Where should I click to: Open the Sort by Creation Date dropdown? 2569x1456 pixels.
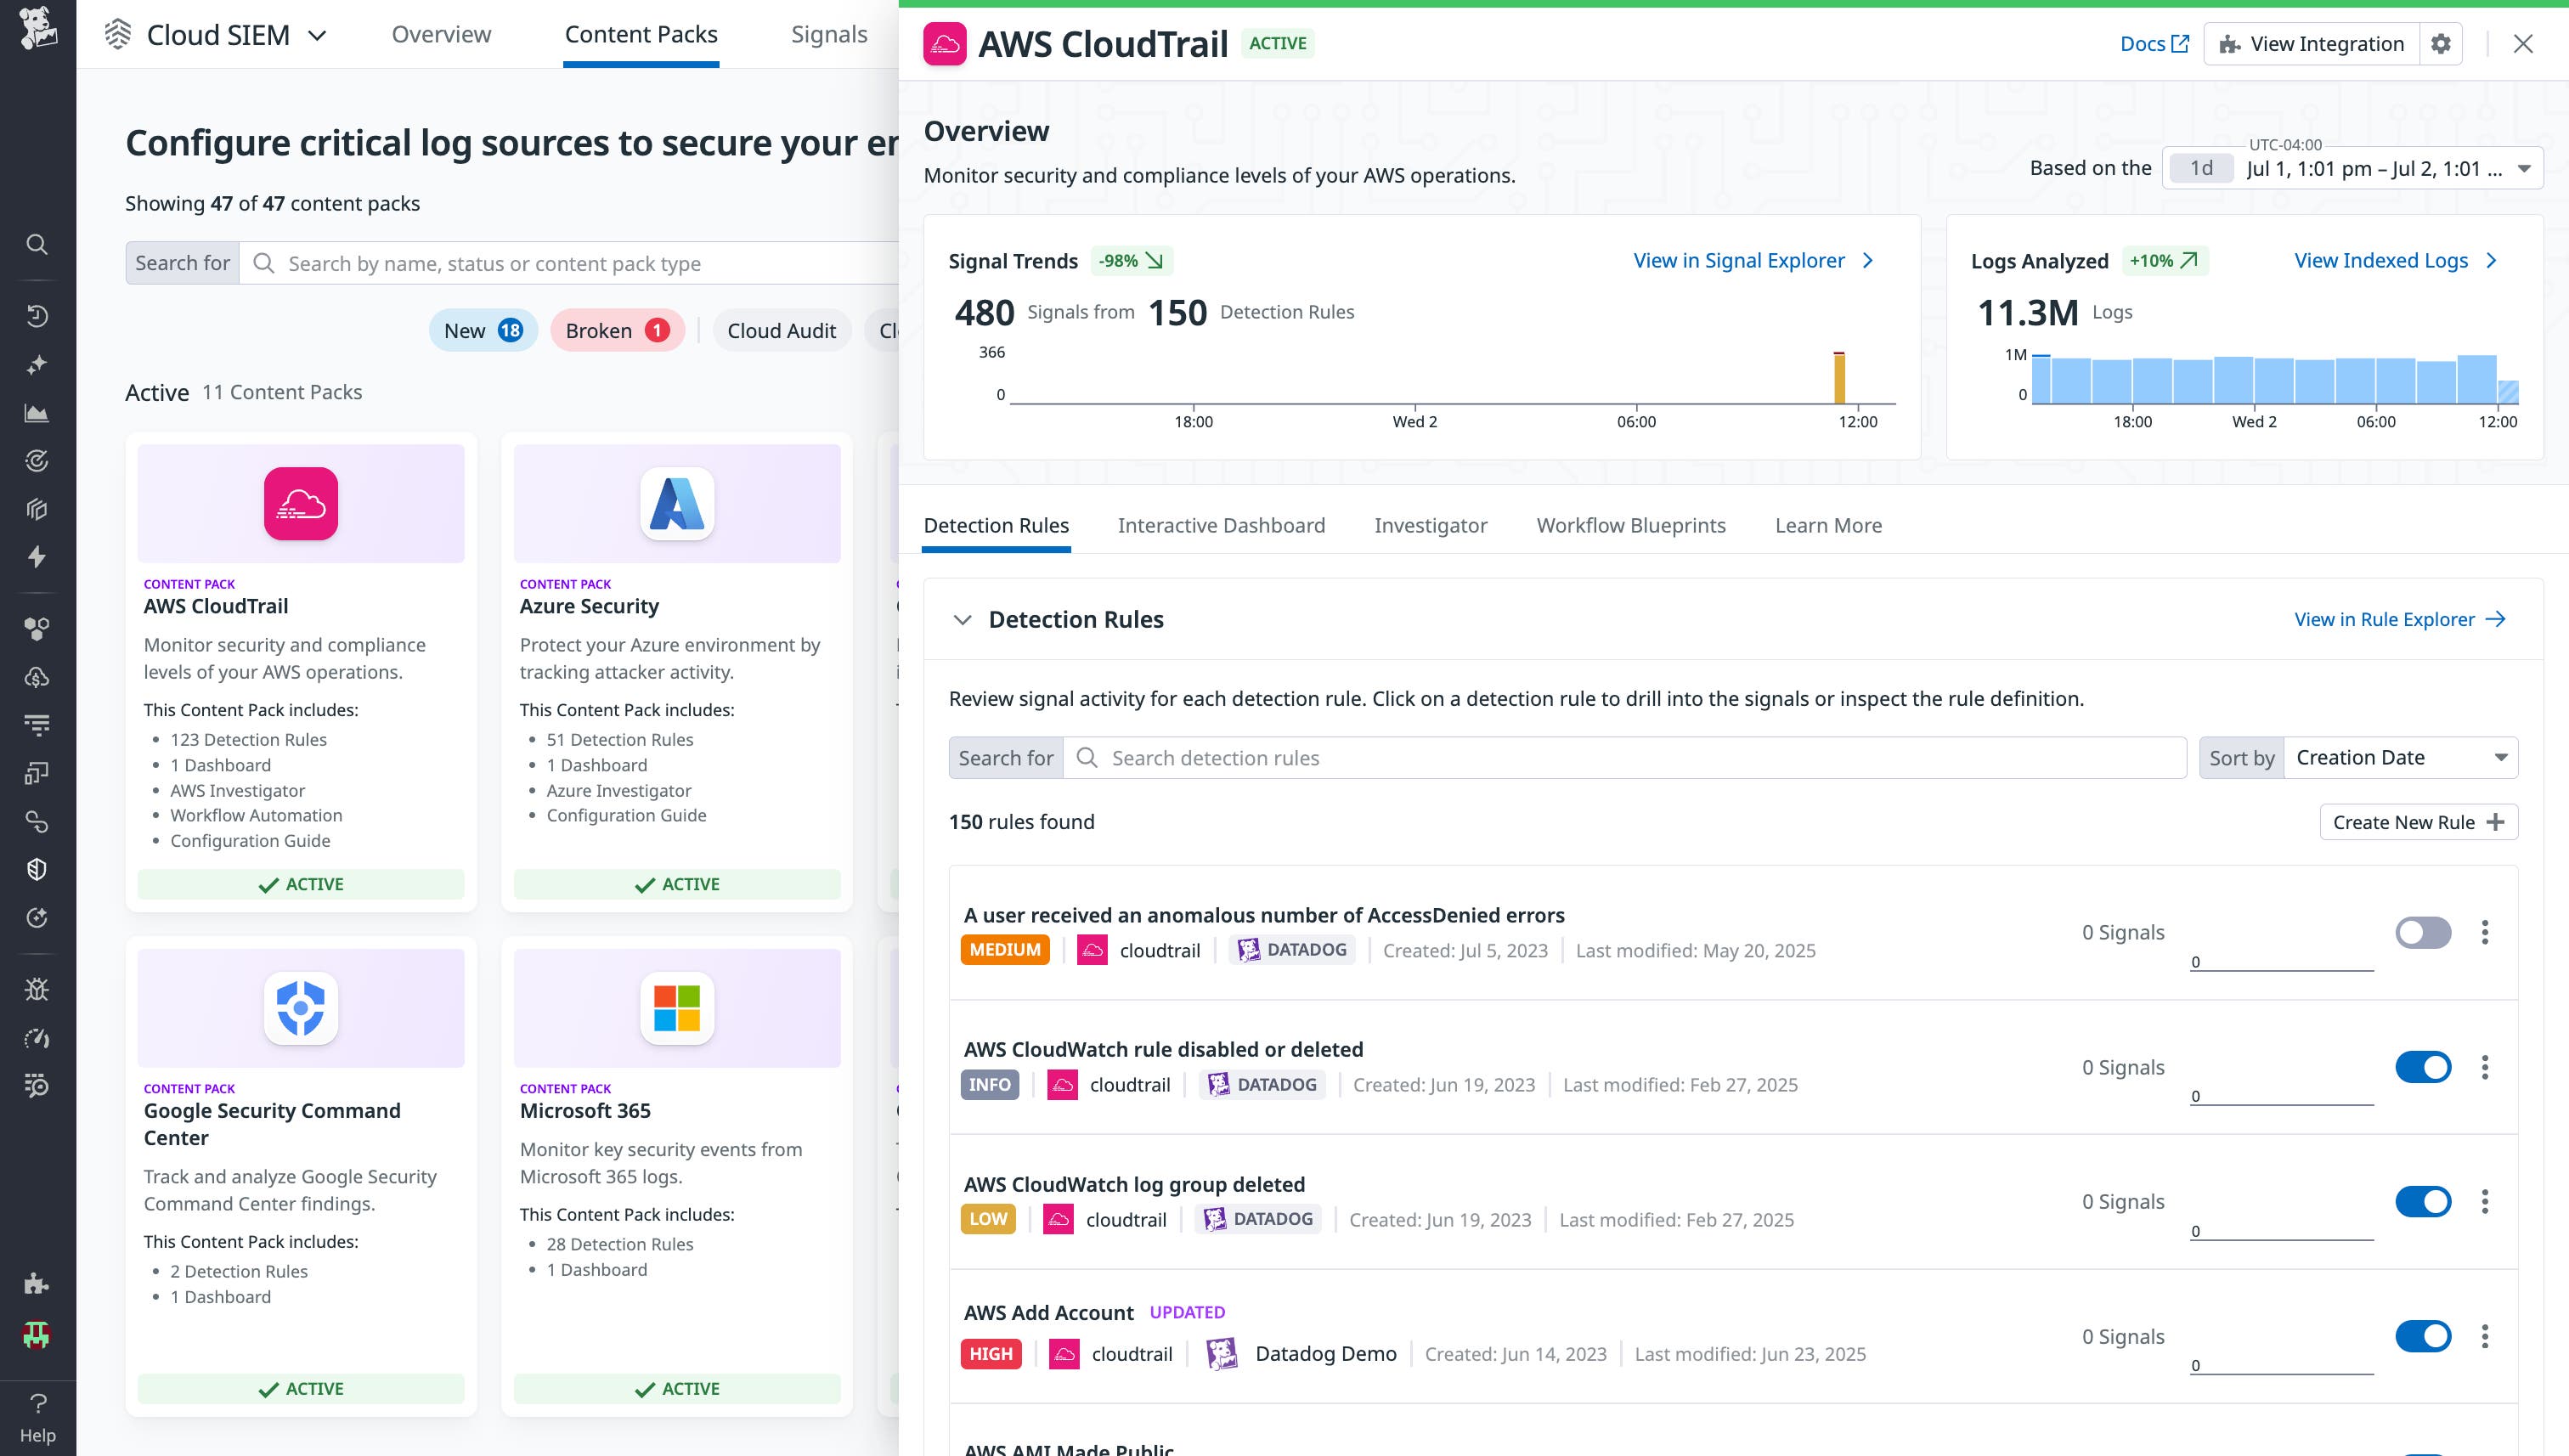click(2400, 757)
